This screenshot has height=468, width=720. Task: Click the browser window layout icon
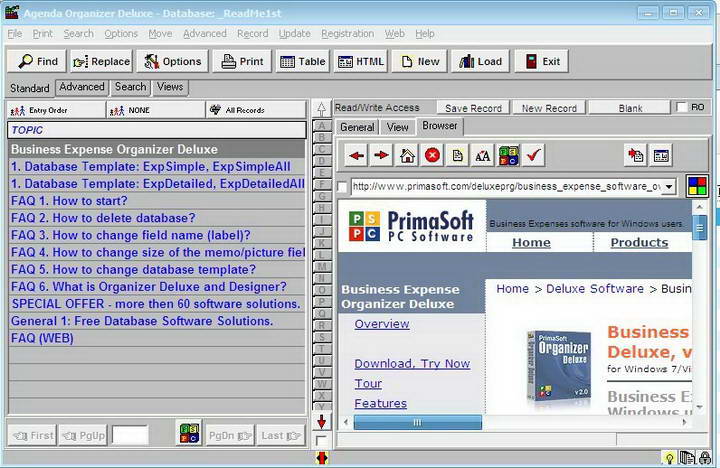coord(661,156)
